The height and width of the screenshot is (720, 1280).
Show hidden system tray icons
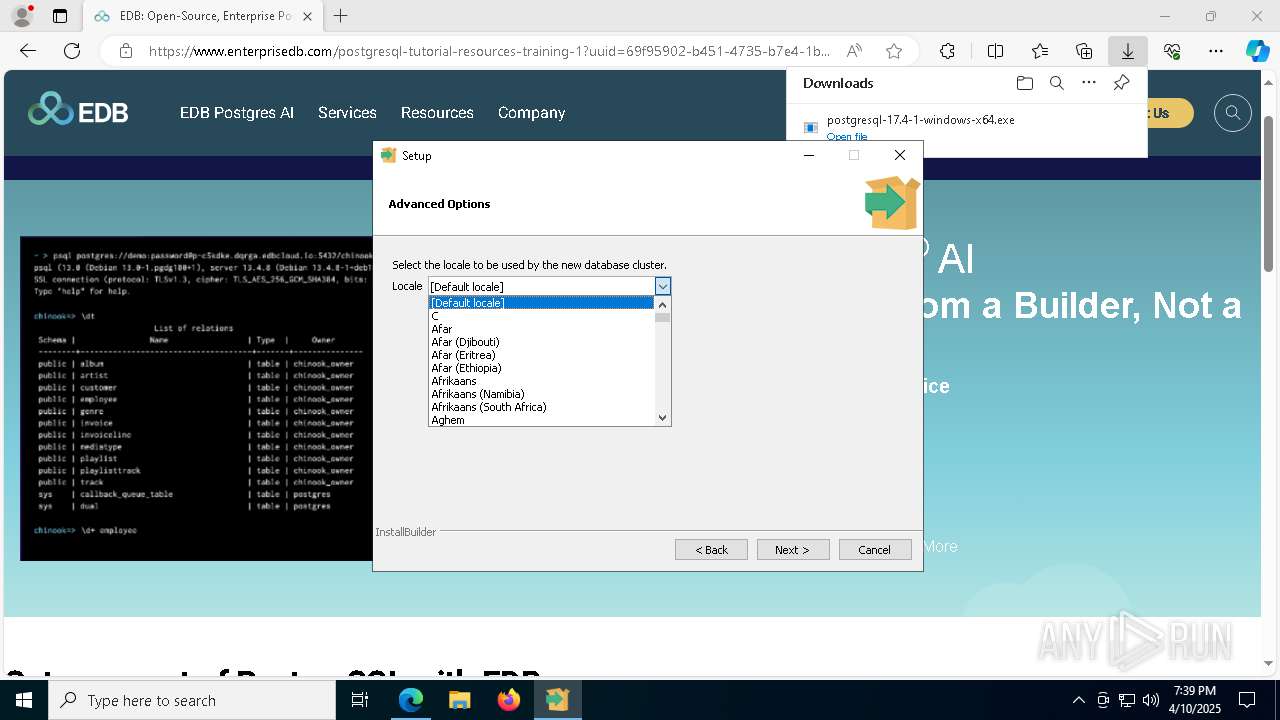[x=1078, y=700]
